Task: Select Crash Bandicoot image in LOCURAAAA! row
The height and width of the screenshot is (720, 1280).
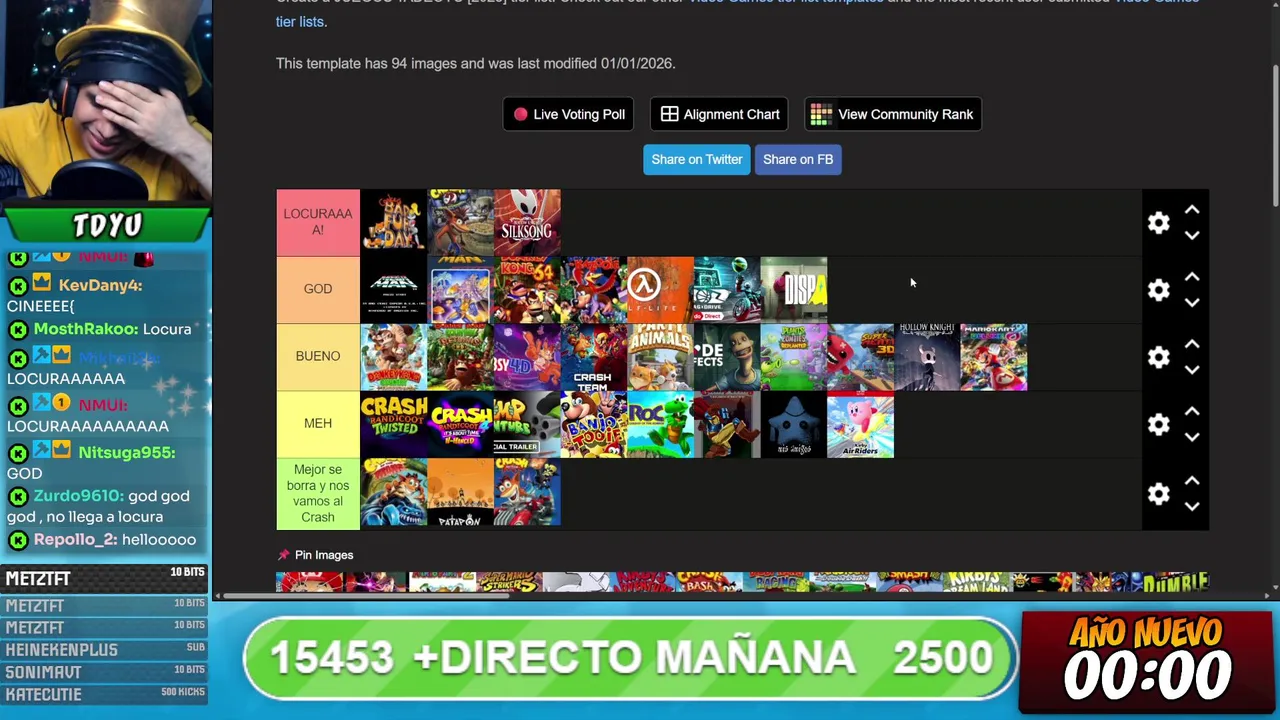Action: click(460, 223)
